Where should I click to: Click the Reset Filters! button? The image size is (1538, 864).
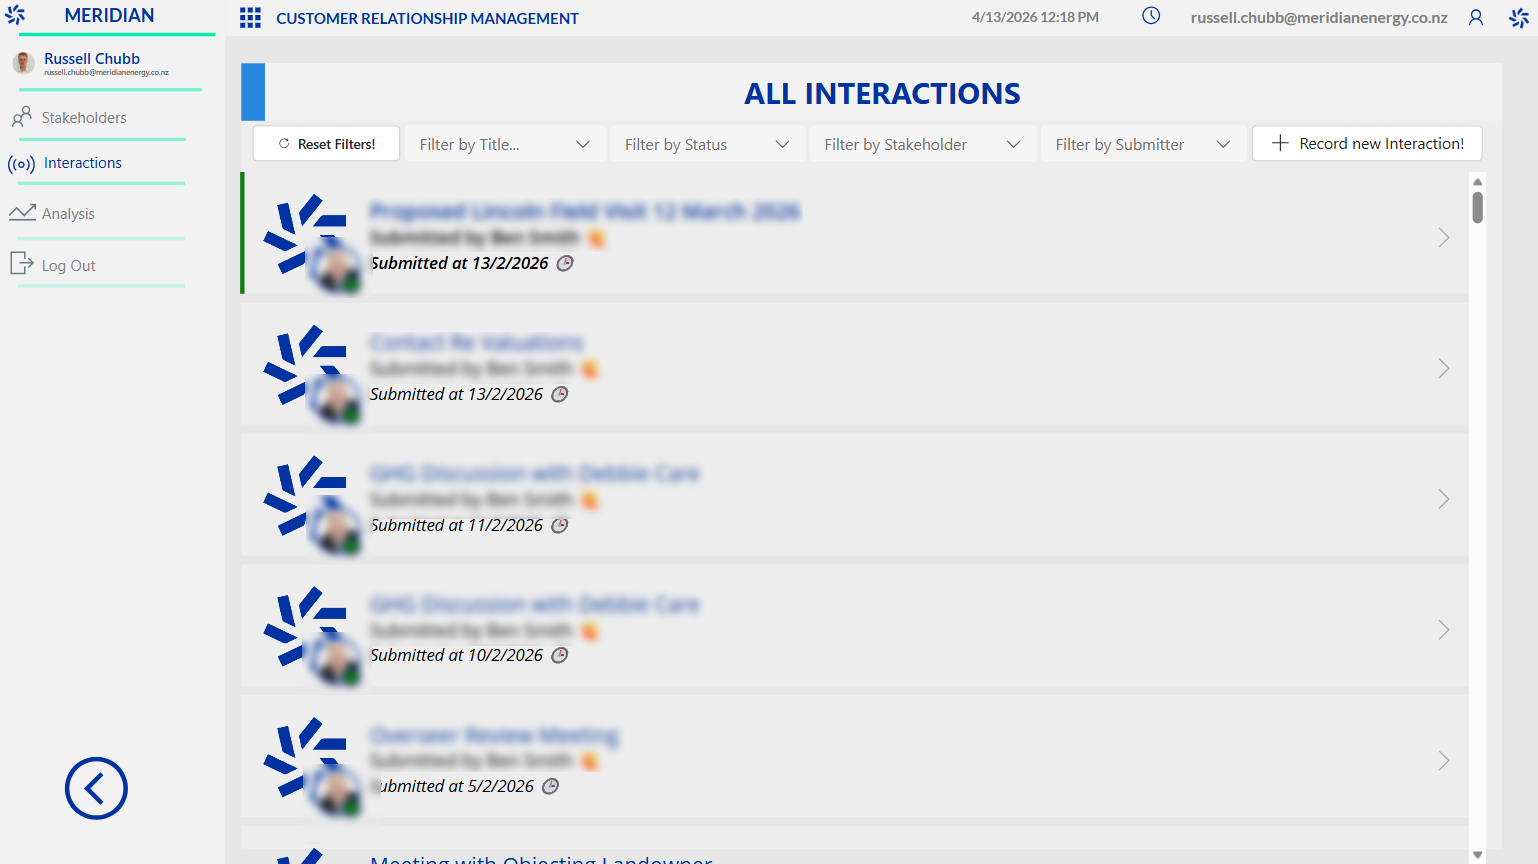tap(326, 144)
